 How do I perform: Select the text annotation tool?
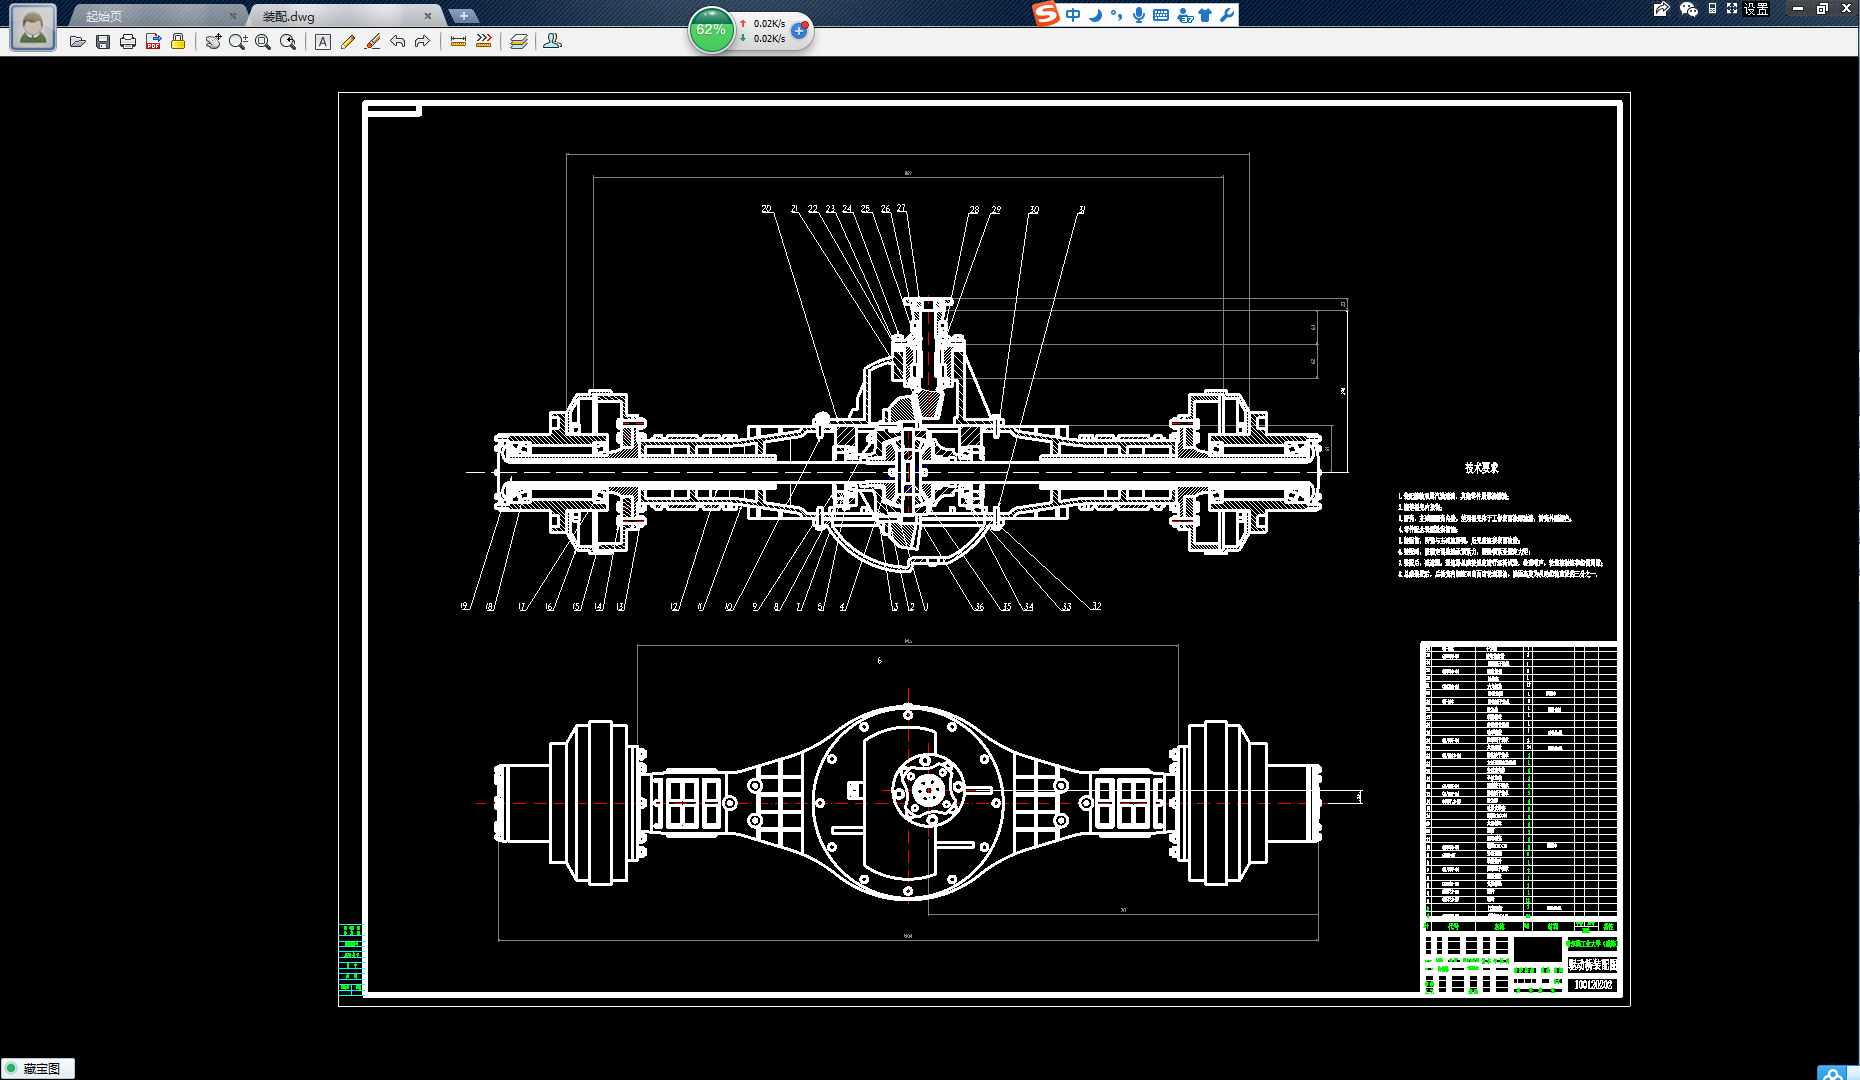coord(323,42)
